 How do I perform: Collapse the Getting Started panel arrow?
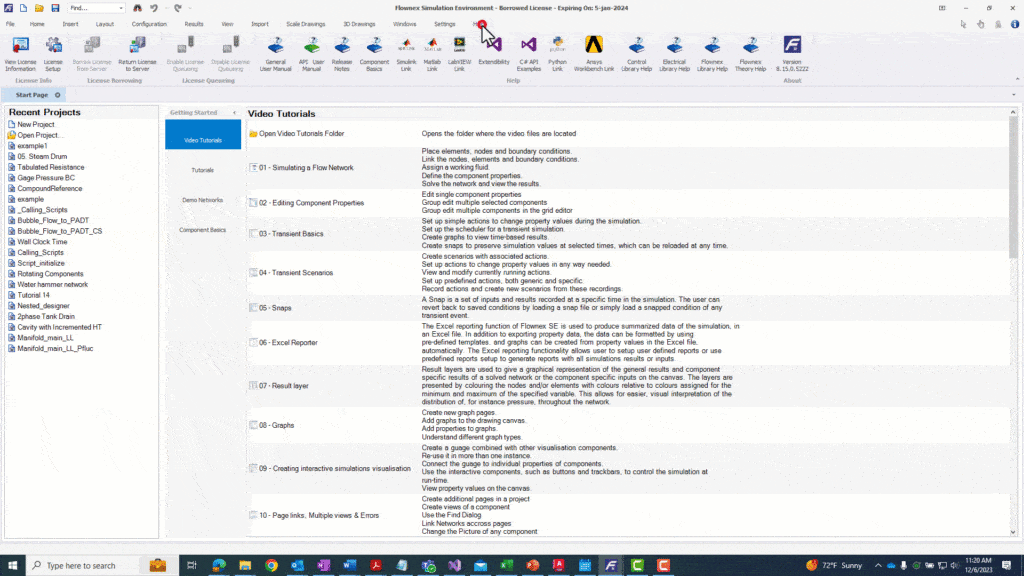click(234, 113)
